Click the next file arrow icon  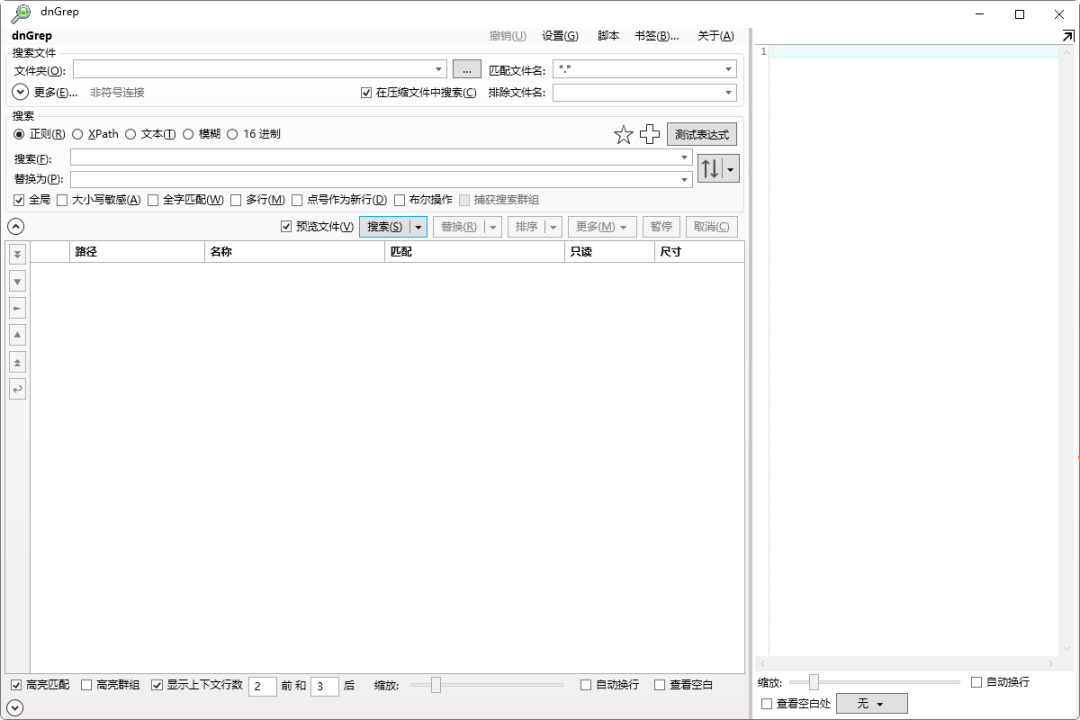[18, 308]
